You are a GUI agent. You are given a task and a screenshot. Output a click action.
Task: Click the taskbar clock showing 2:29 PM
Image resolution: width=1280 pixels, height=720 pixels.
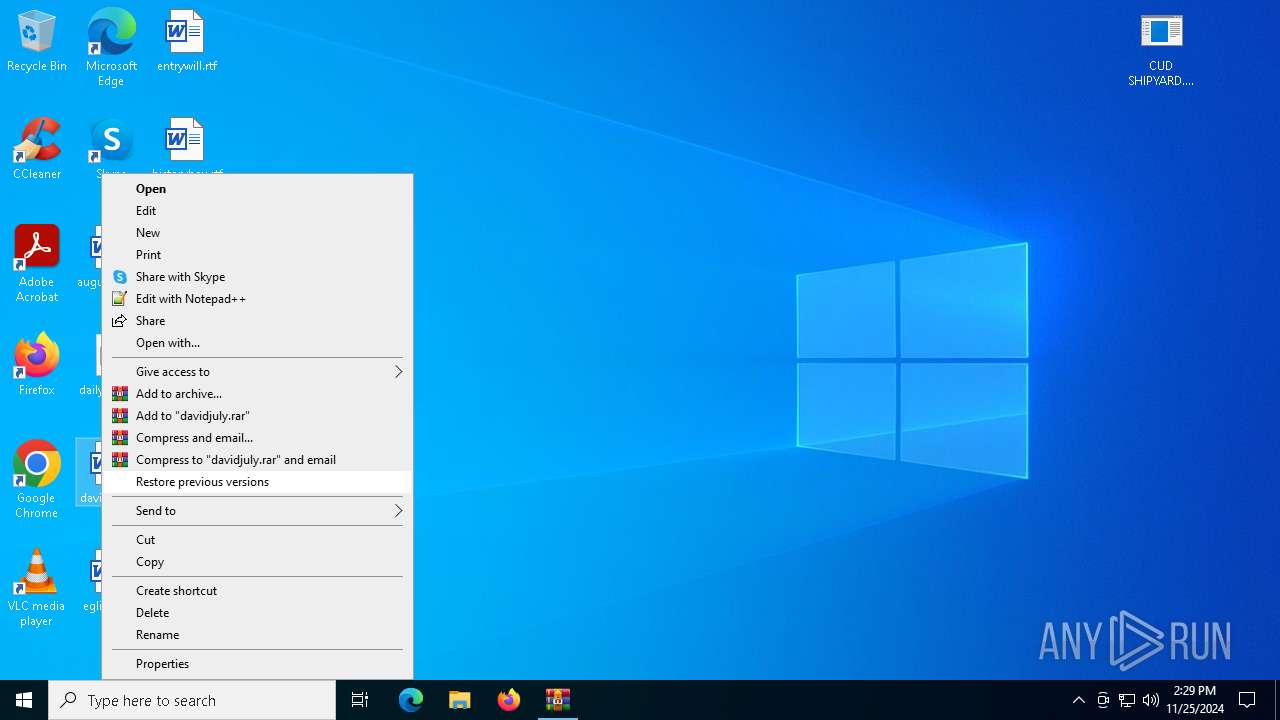point(1195,700)
